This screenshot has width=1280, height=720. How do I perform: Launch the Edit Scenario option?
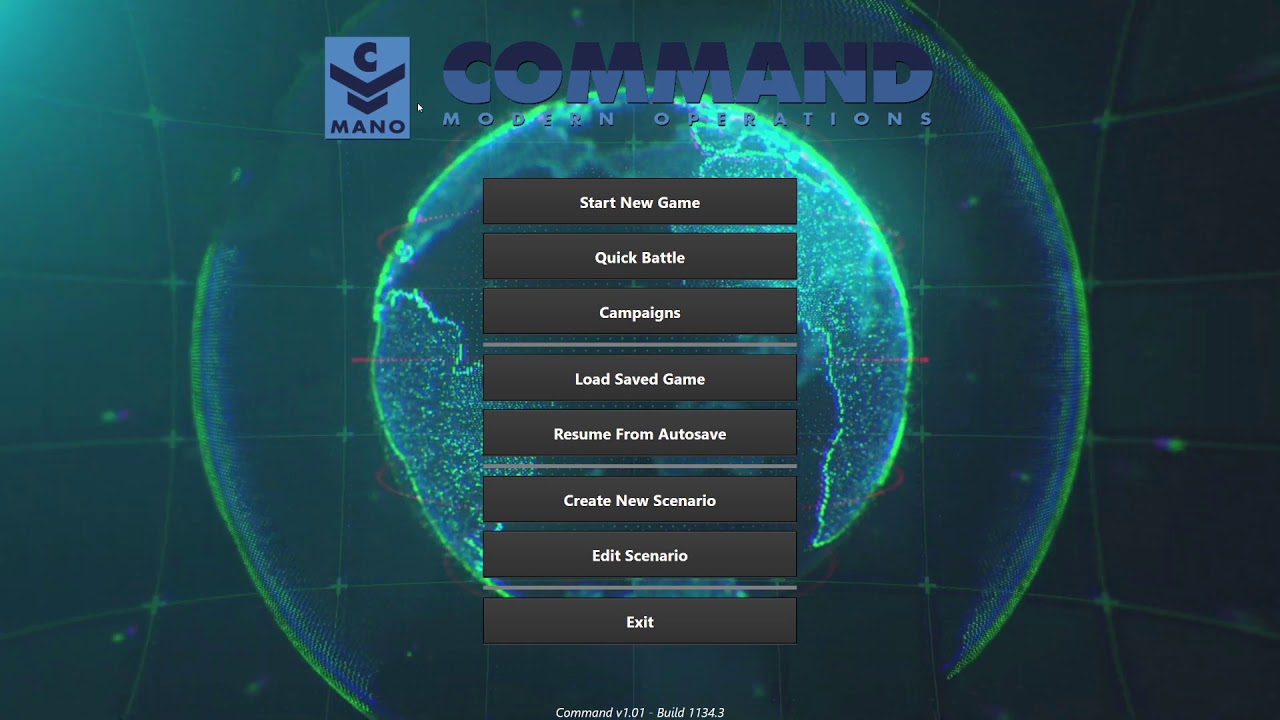[640, 555]
